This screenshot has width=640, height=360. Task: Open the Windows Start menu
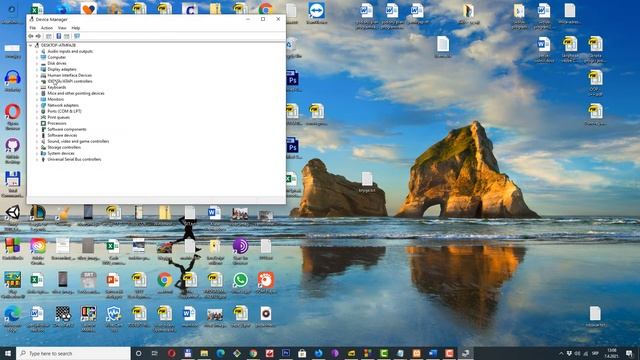tap(8, 353)
